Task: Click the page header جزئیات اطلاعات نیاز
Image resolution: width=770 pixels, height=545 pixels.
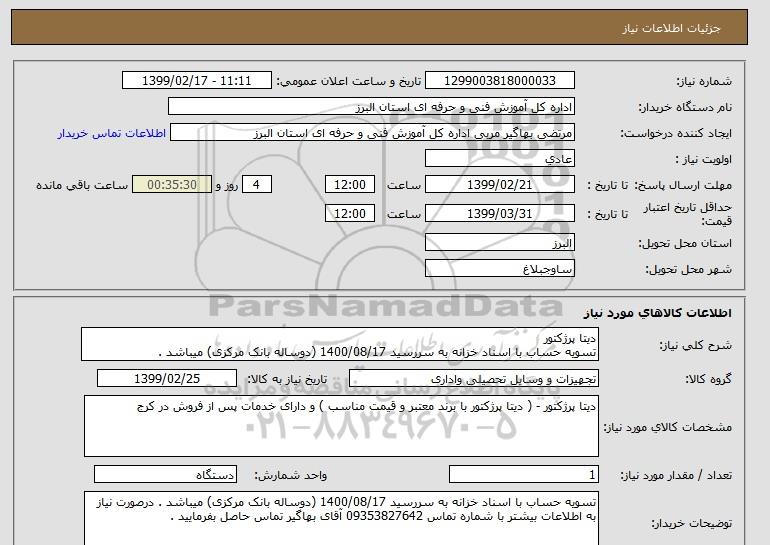Action: tap(671, 28)
